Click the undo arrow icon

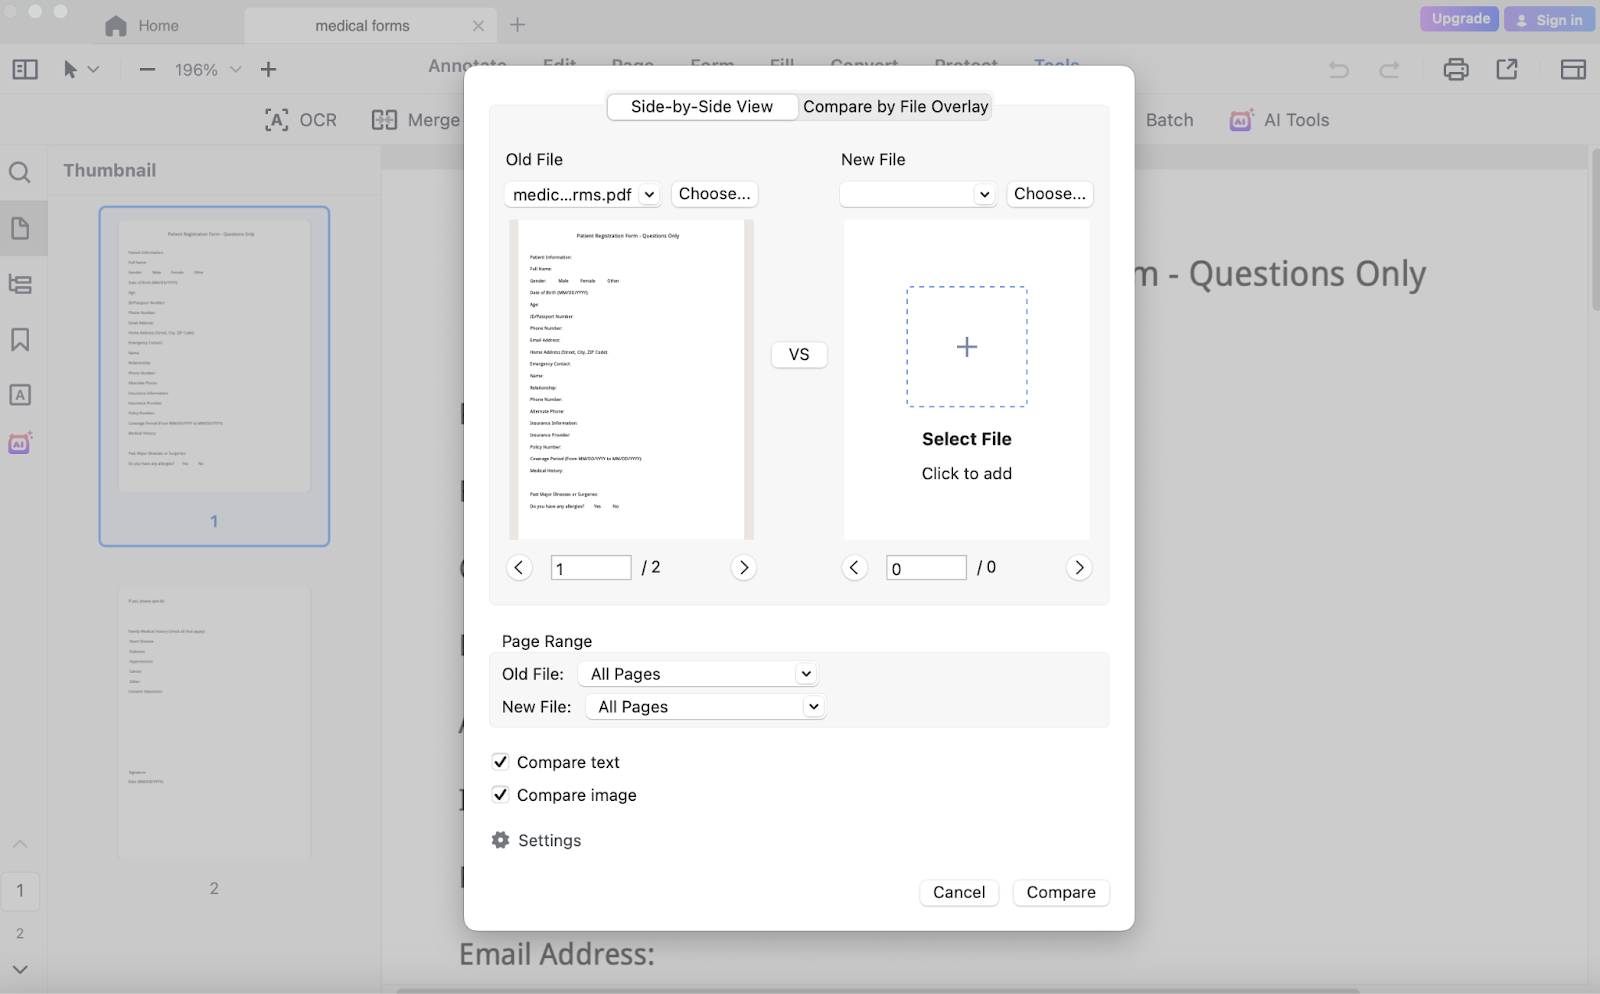coord(1338,69)
